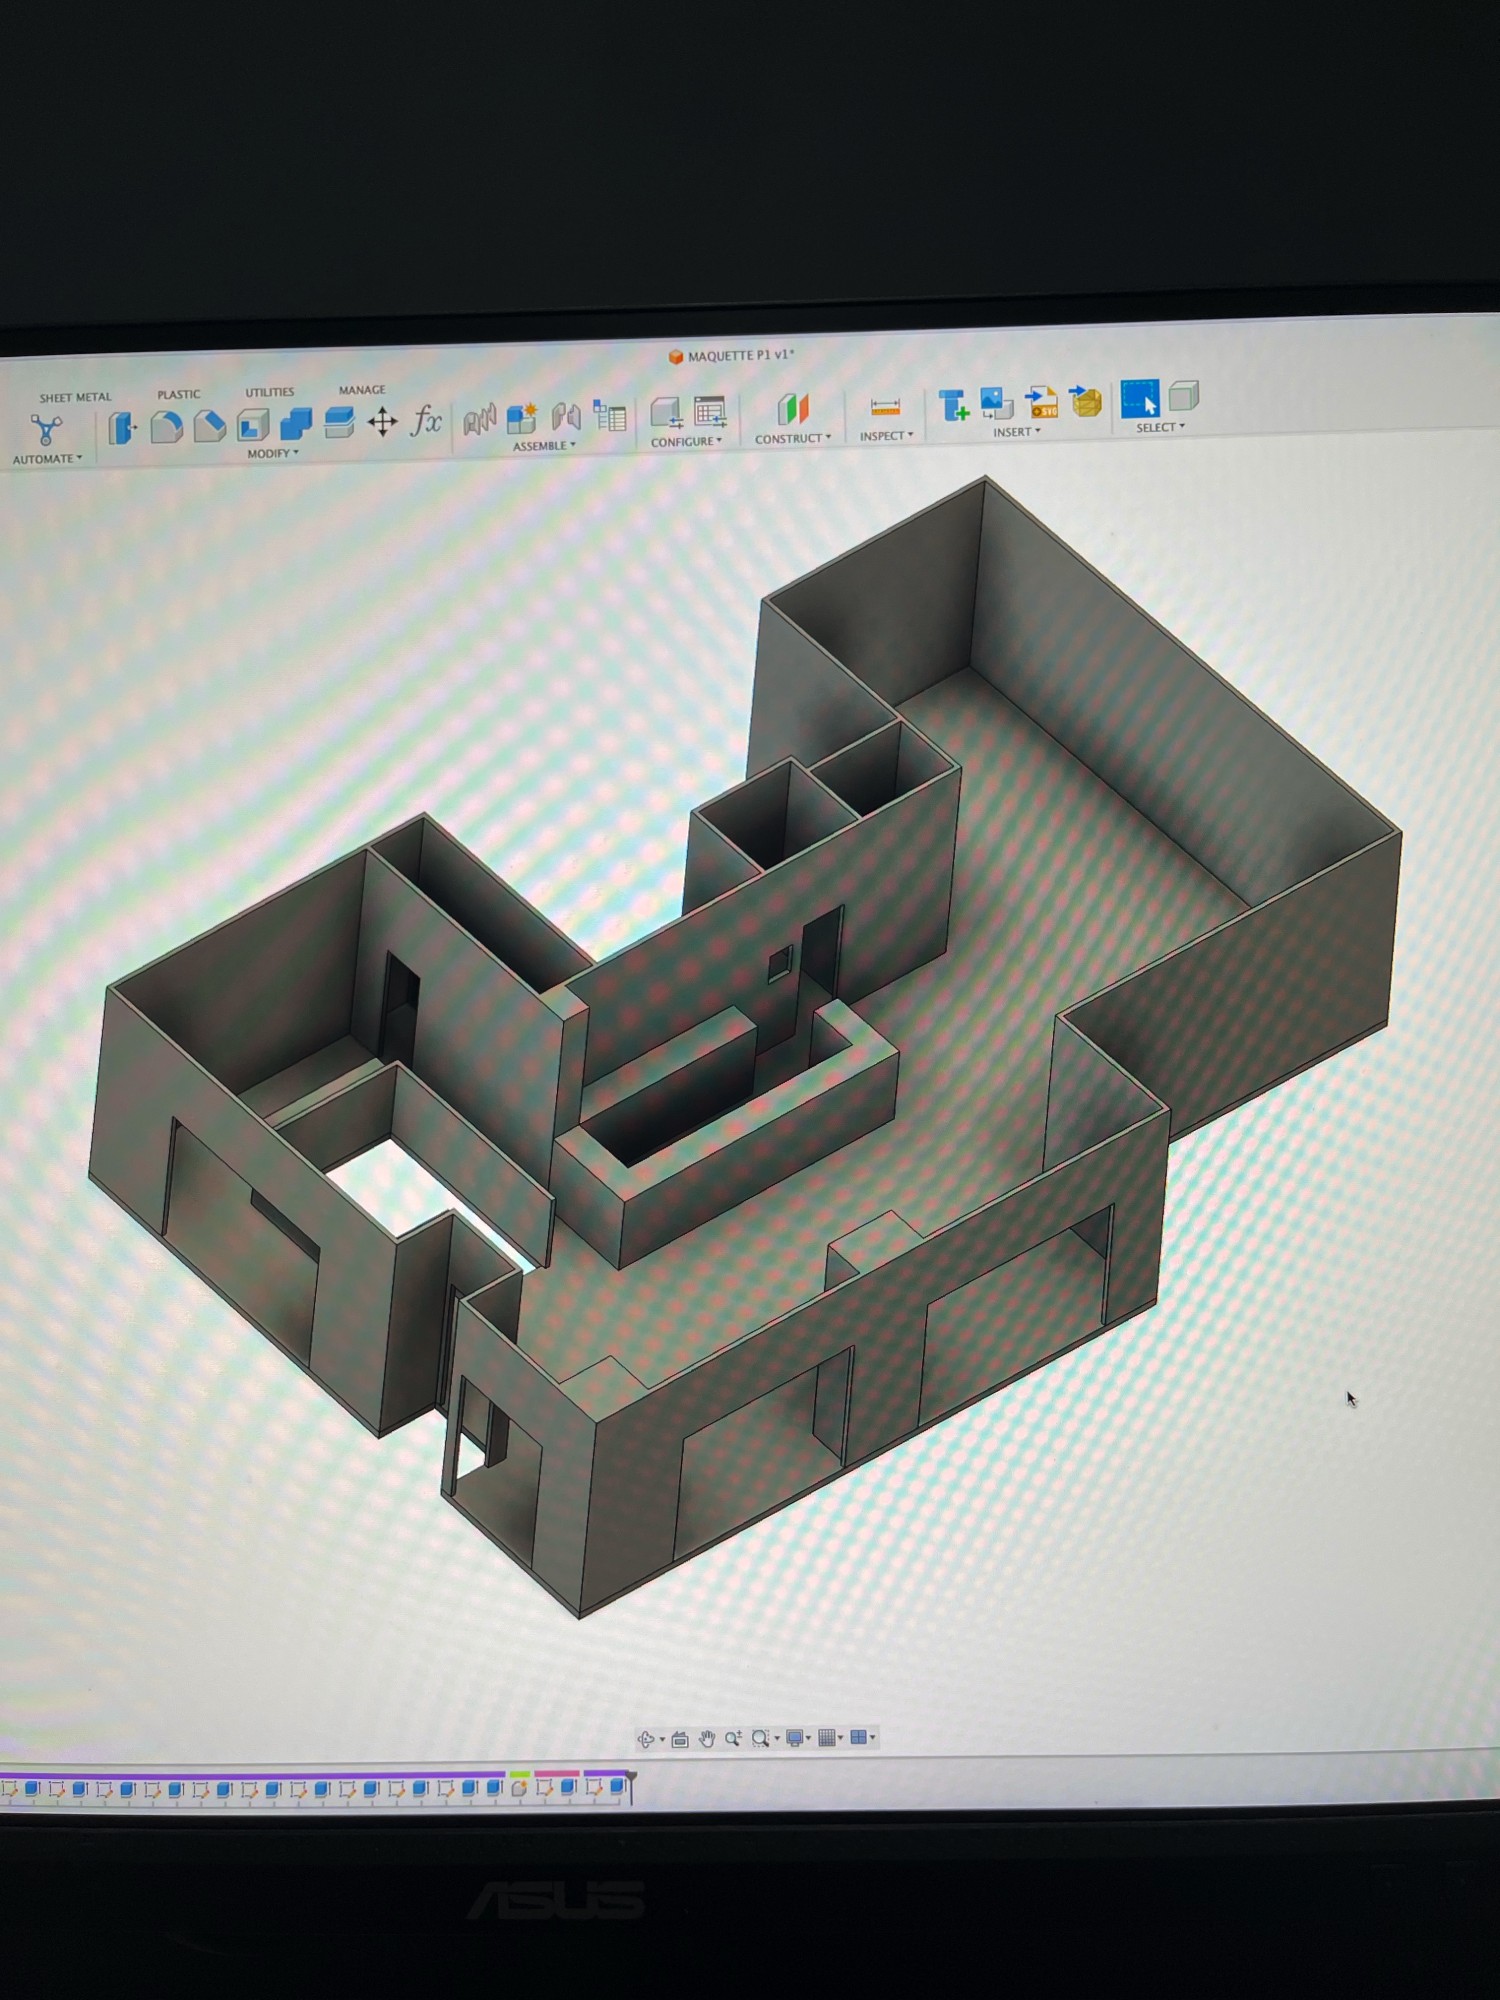Click the Combine bodies tool

pyautogui.click(x=296, y=424)
